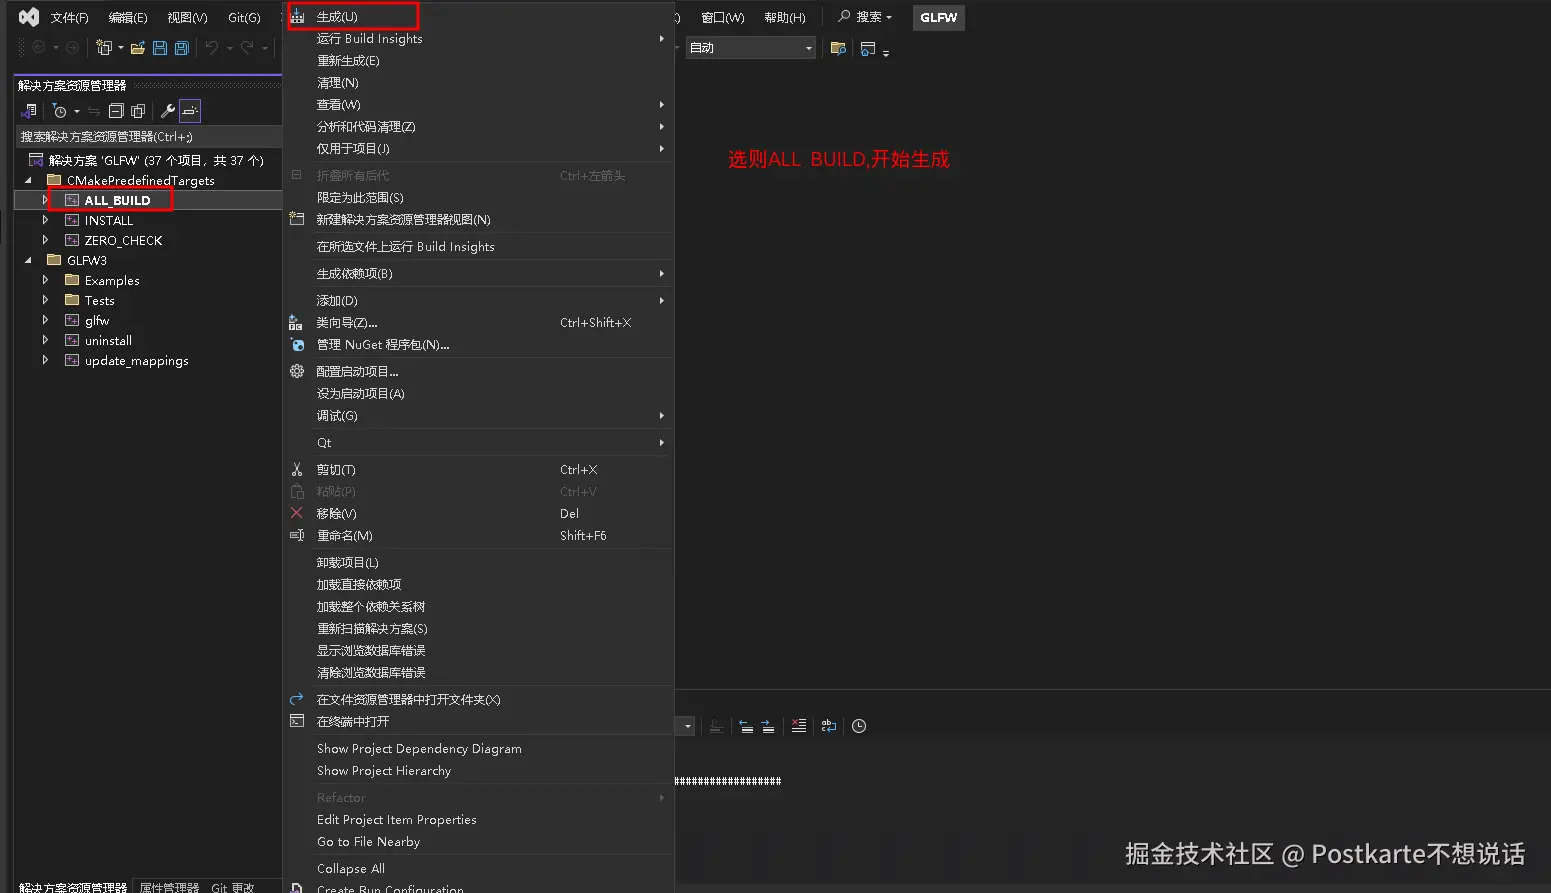Open the 窗口(W) menu
The height and width of the screenshot is (893, 1551).
(x=723, y=18)
